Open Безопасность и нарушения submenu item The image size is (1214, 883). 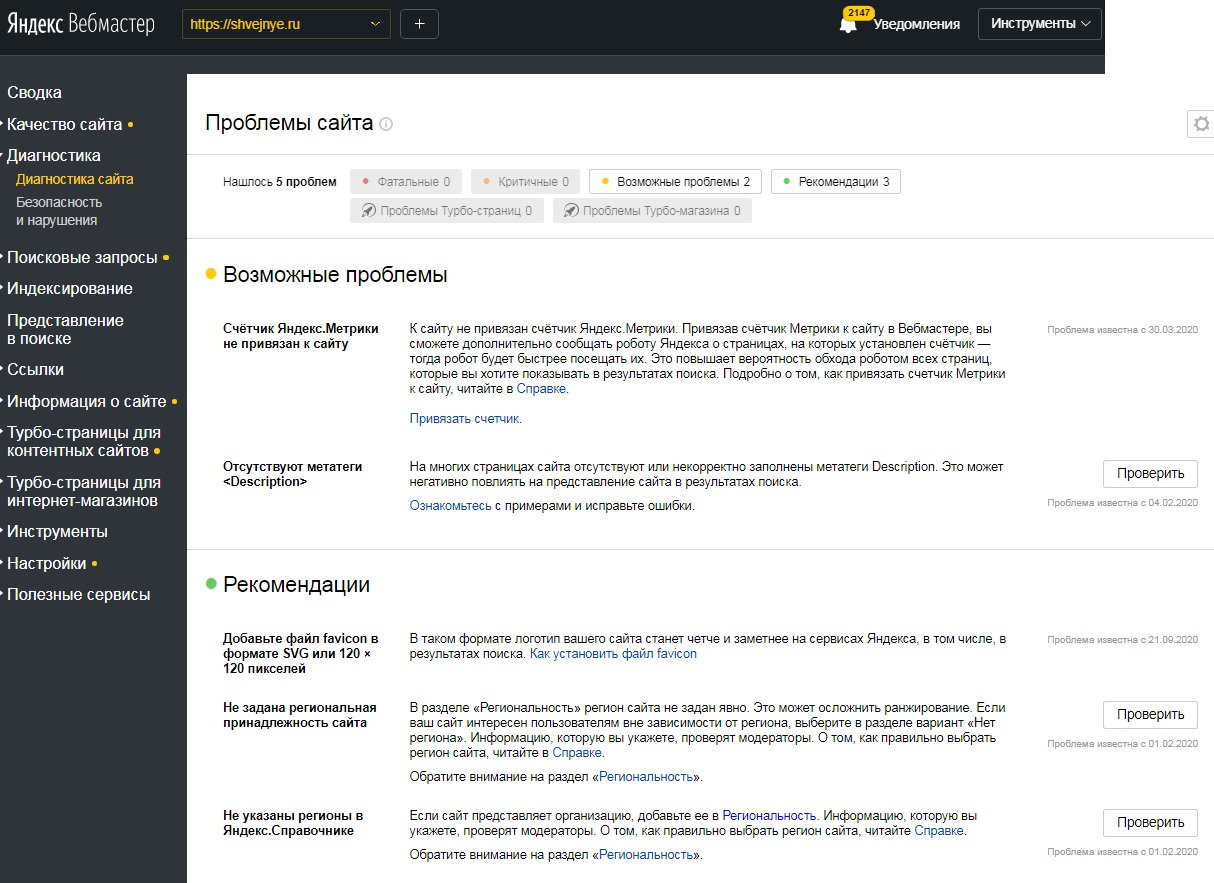59,211
